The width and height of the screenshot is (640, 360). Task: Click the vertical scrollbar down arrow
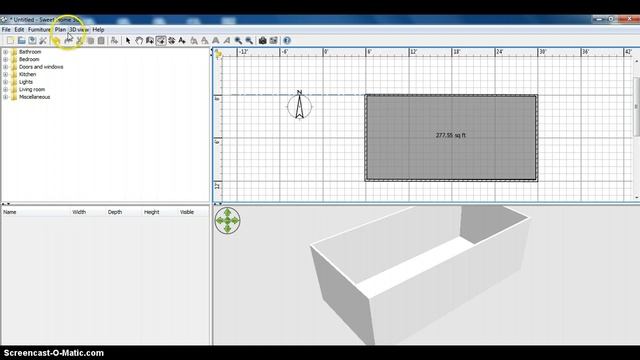pyautogui.click(x=636, y=197)
